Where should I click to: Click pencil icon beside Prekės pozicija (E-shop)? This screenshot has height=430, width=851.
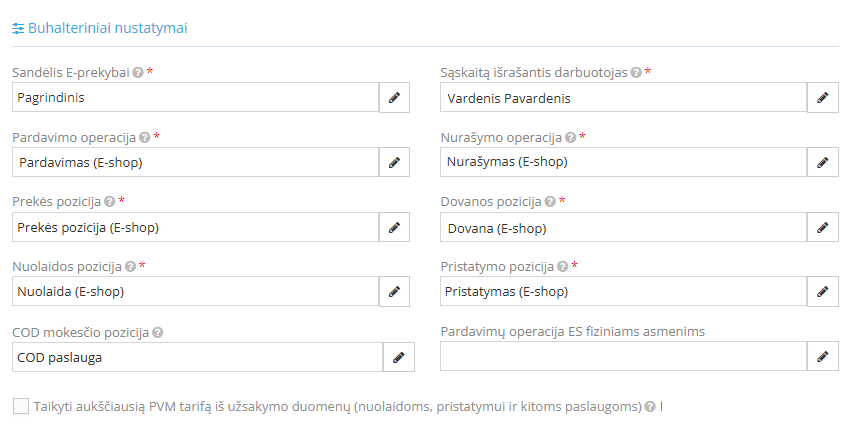pos(394,227)
